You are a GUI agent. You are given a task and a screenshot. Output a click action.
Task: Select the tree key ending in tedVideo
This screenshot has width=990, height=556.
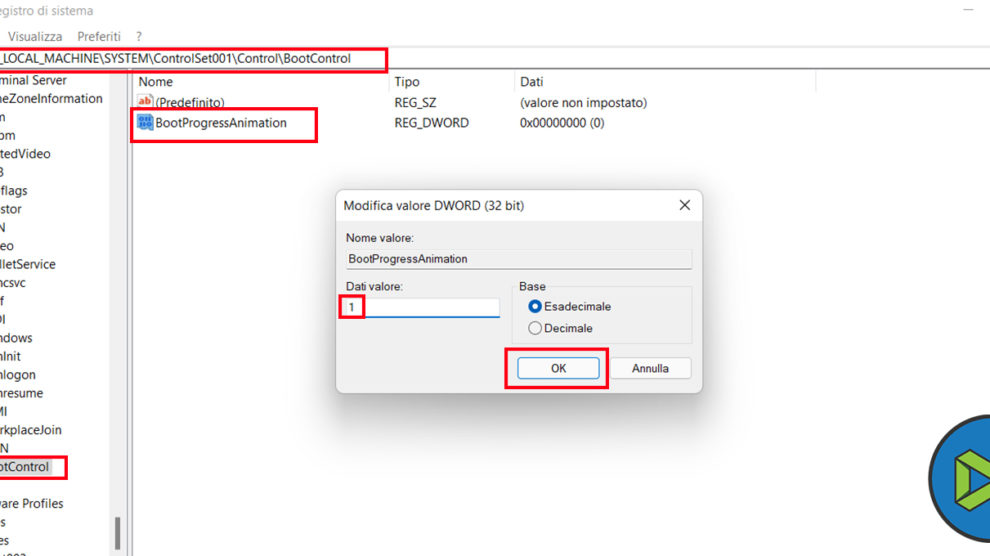(x=25, y=154)
